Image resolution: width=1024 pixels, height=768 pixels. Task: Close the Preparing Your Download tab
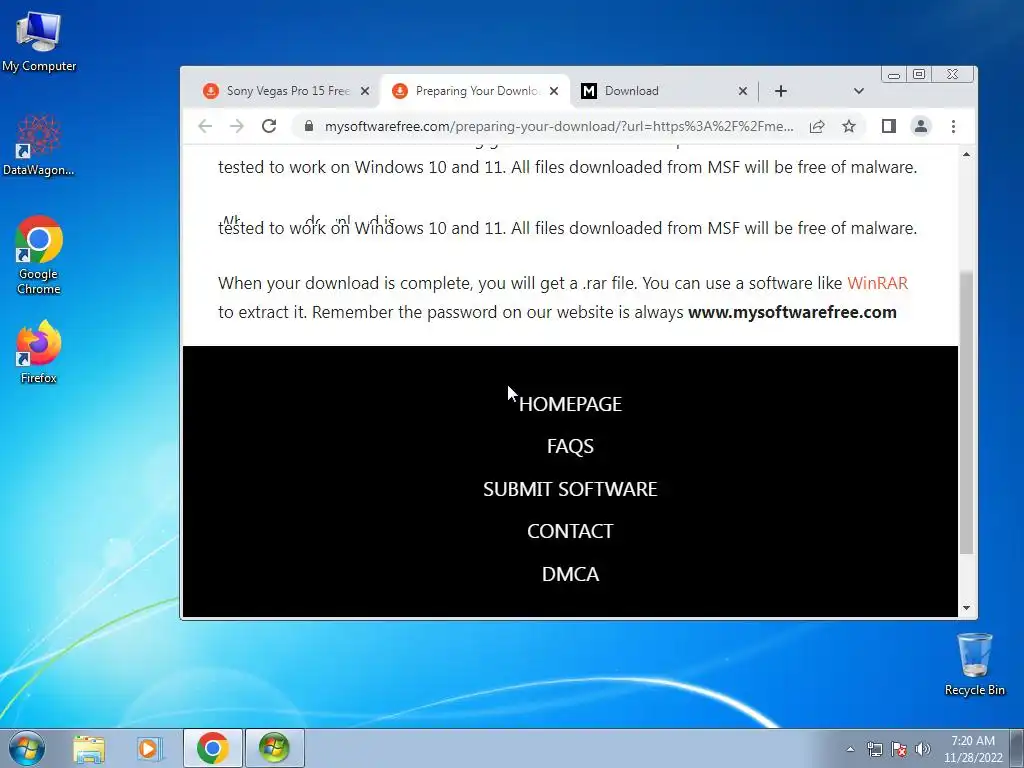tap(554, 91)
